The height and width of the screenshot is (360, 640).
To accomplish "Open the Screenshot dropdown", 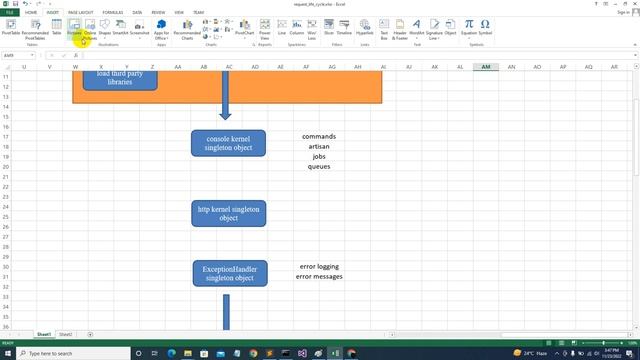I will click(x=139, y=29).
